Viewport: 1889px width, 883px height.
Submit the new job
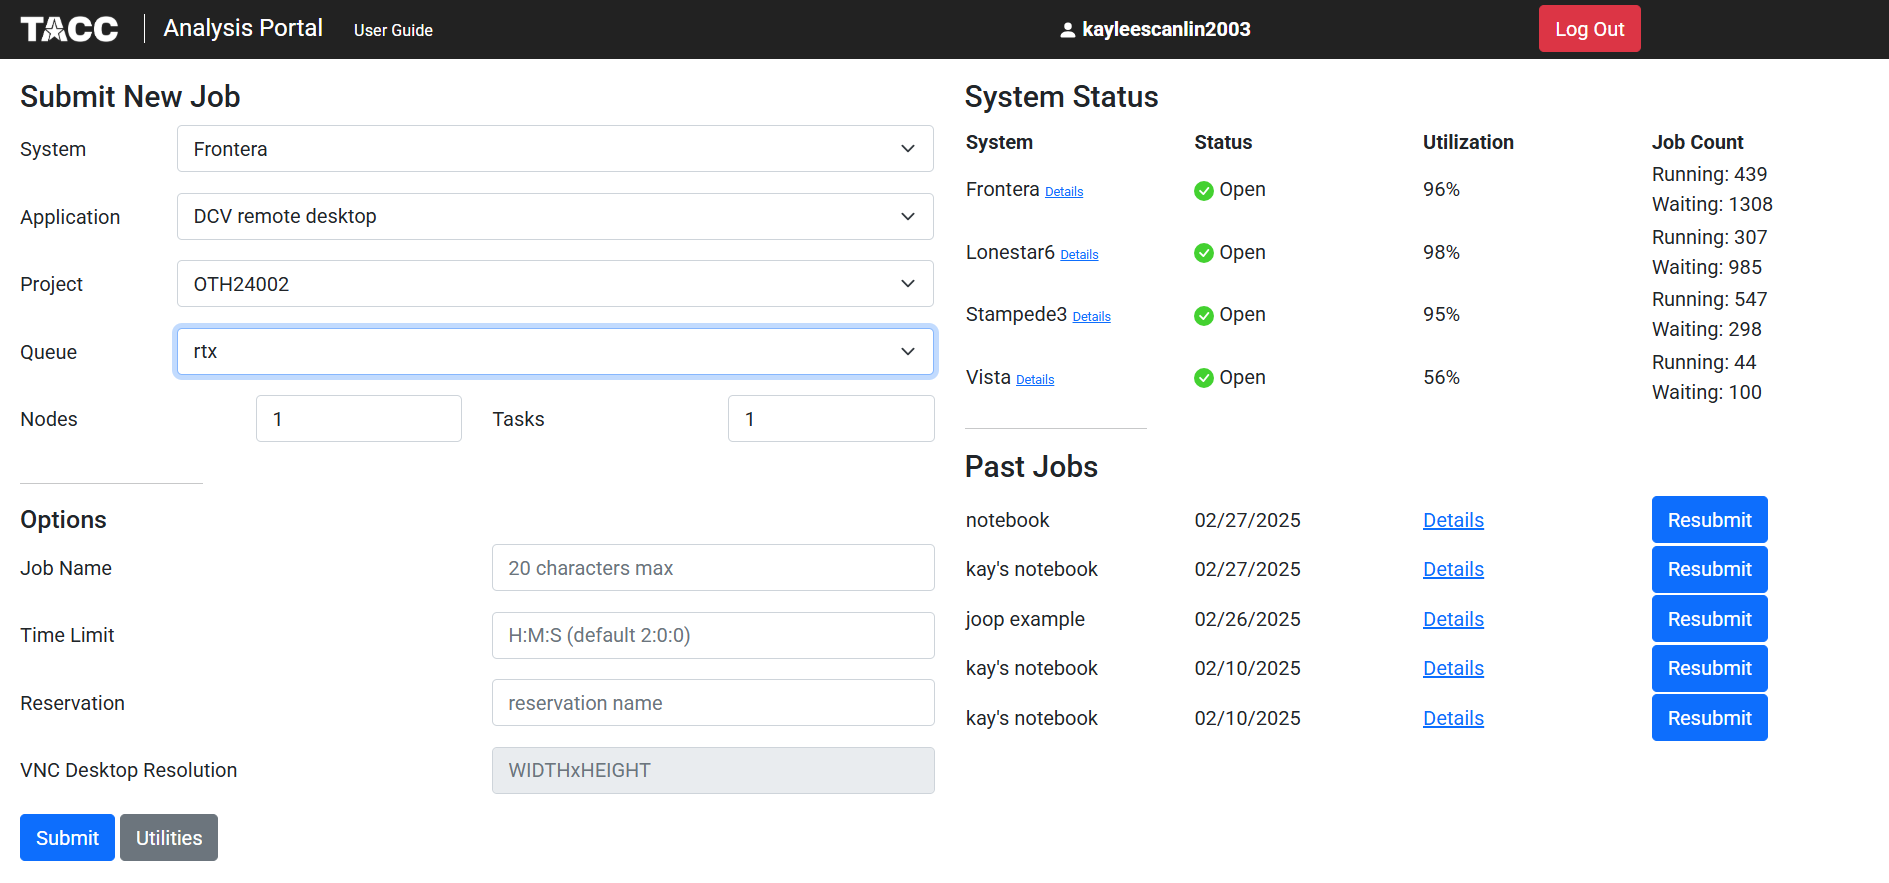pos(67,837)
